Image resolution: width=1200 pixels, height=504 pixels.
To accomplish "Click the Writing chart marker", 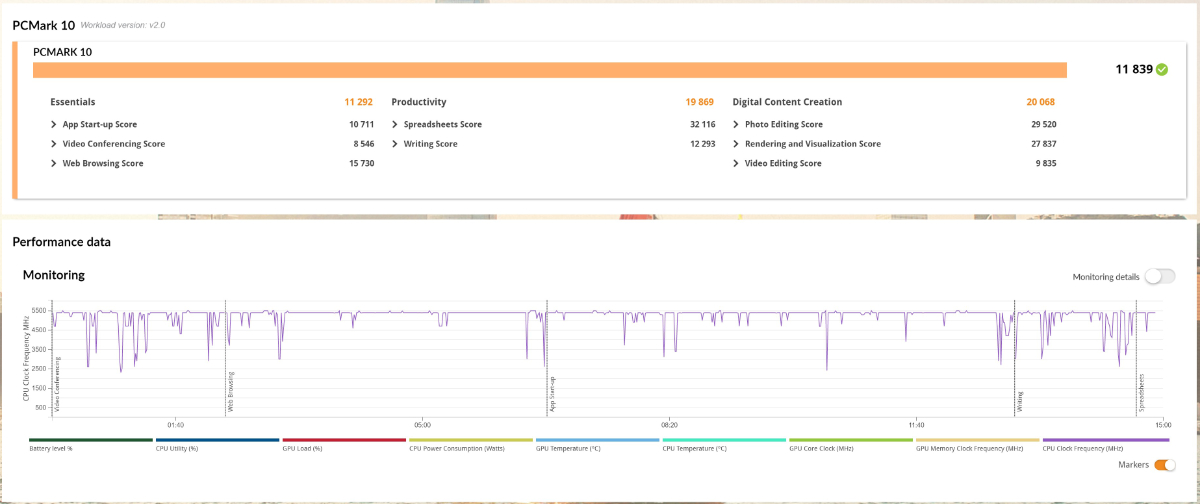I will tap(1019, 402).
